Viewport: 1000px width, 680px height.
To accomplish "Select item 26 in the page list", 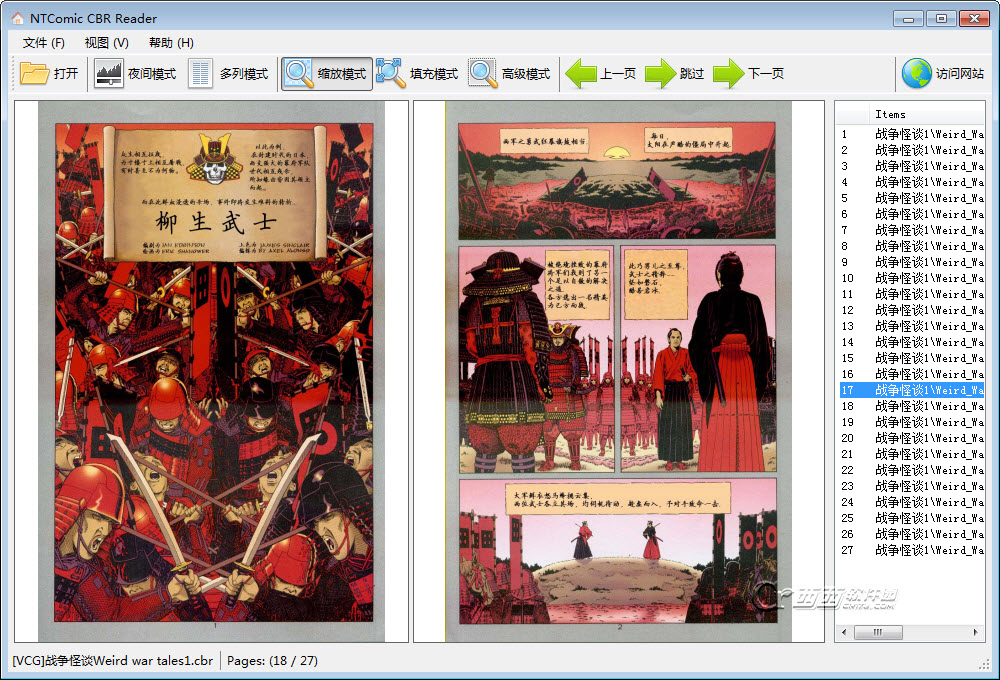I will coord(912,534).
